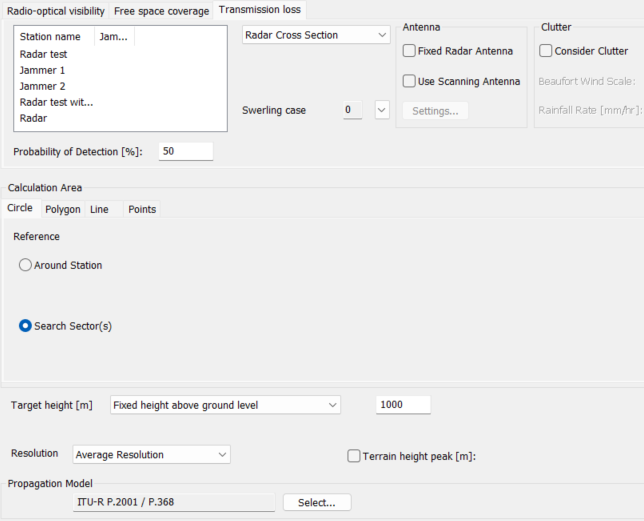
Task: Switch to the Polygon area tab
Action: tap(63, 209)
